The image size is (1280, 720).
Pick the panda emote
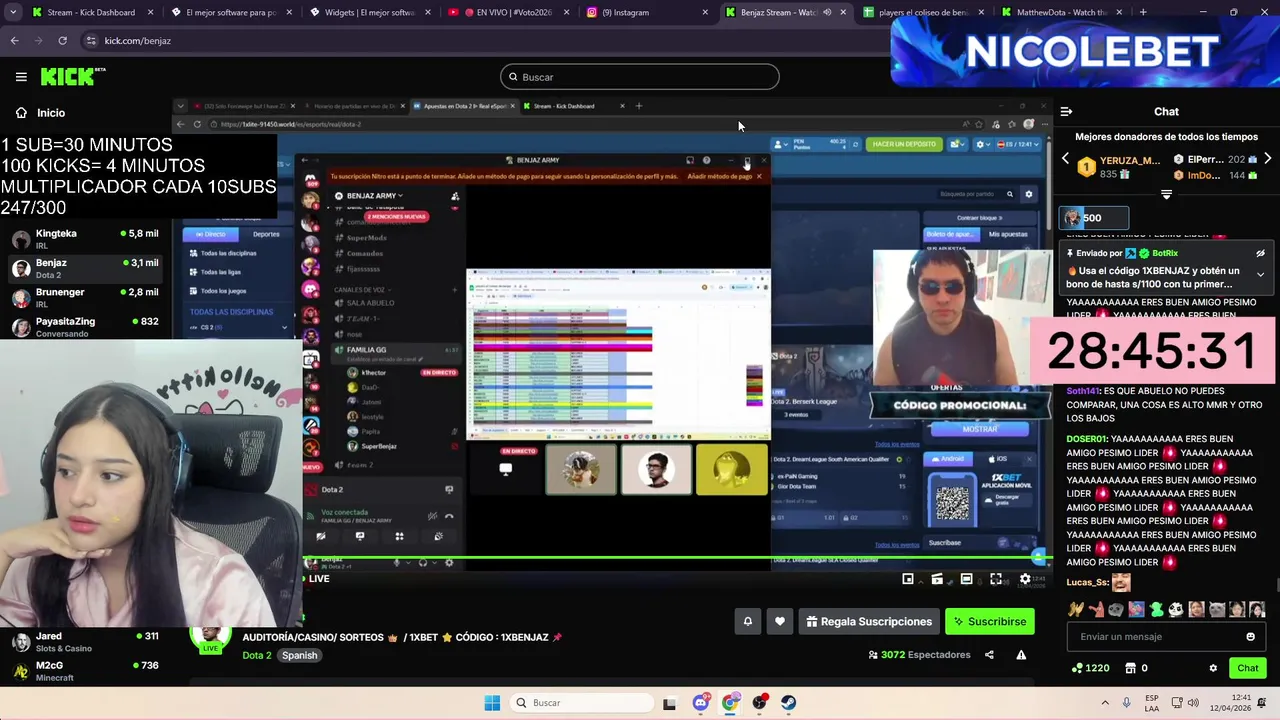(x=1176, y=609)
